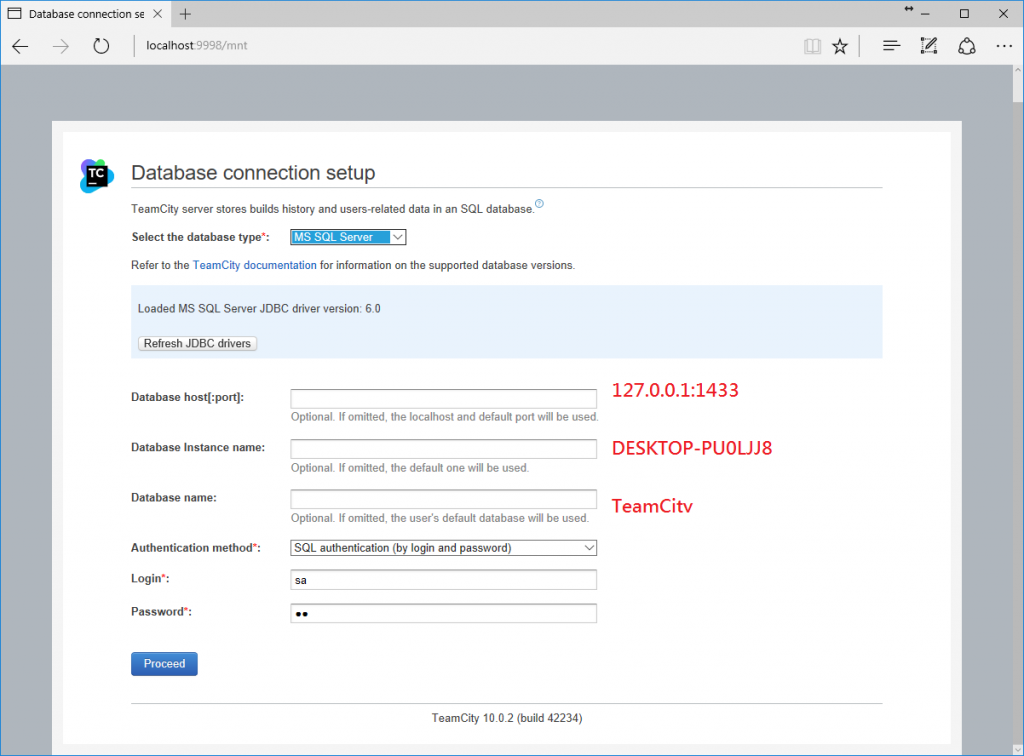Open browser More actions ellipsis menu
This screenshot has height=756, width=1024.
(1004, 46)
